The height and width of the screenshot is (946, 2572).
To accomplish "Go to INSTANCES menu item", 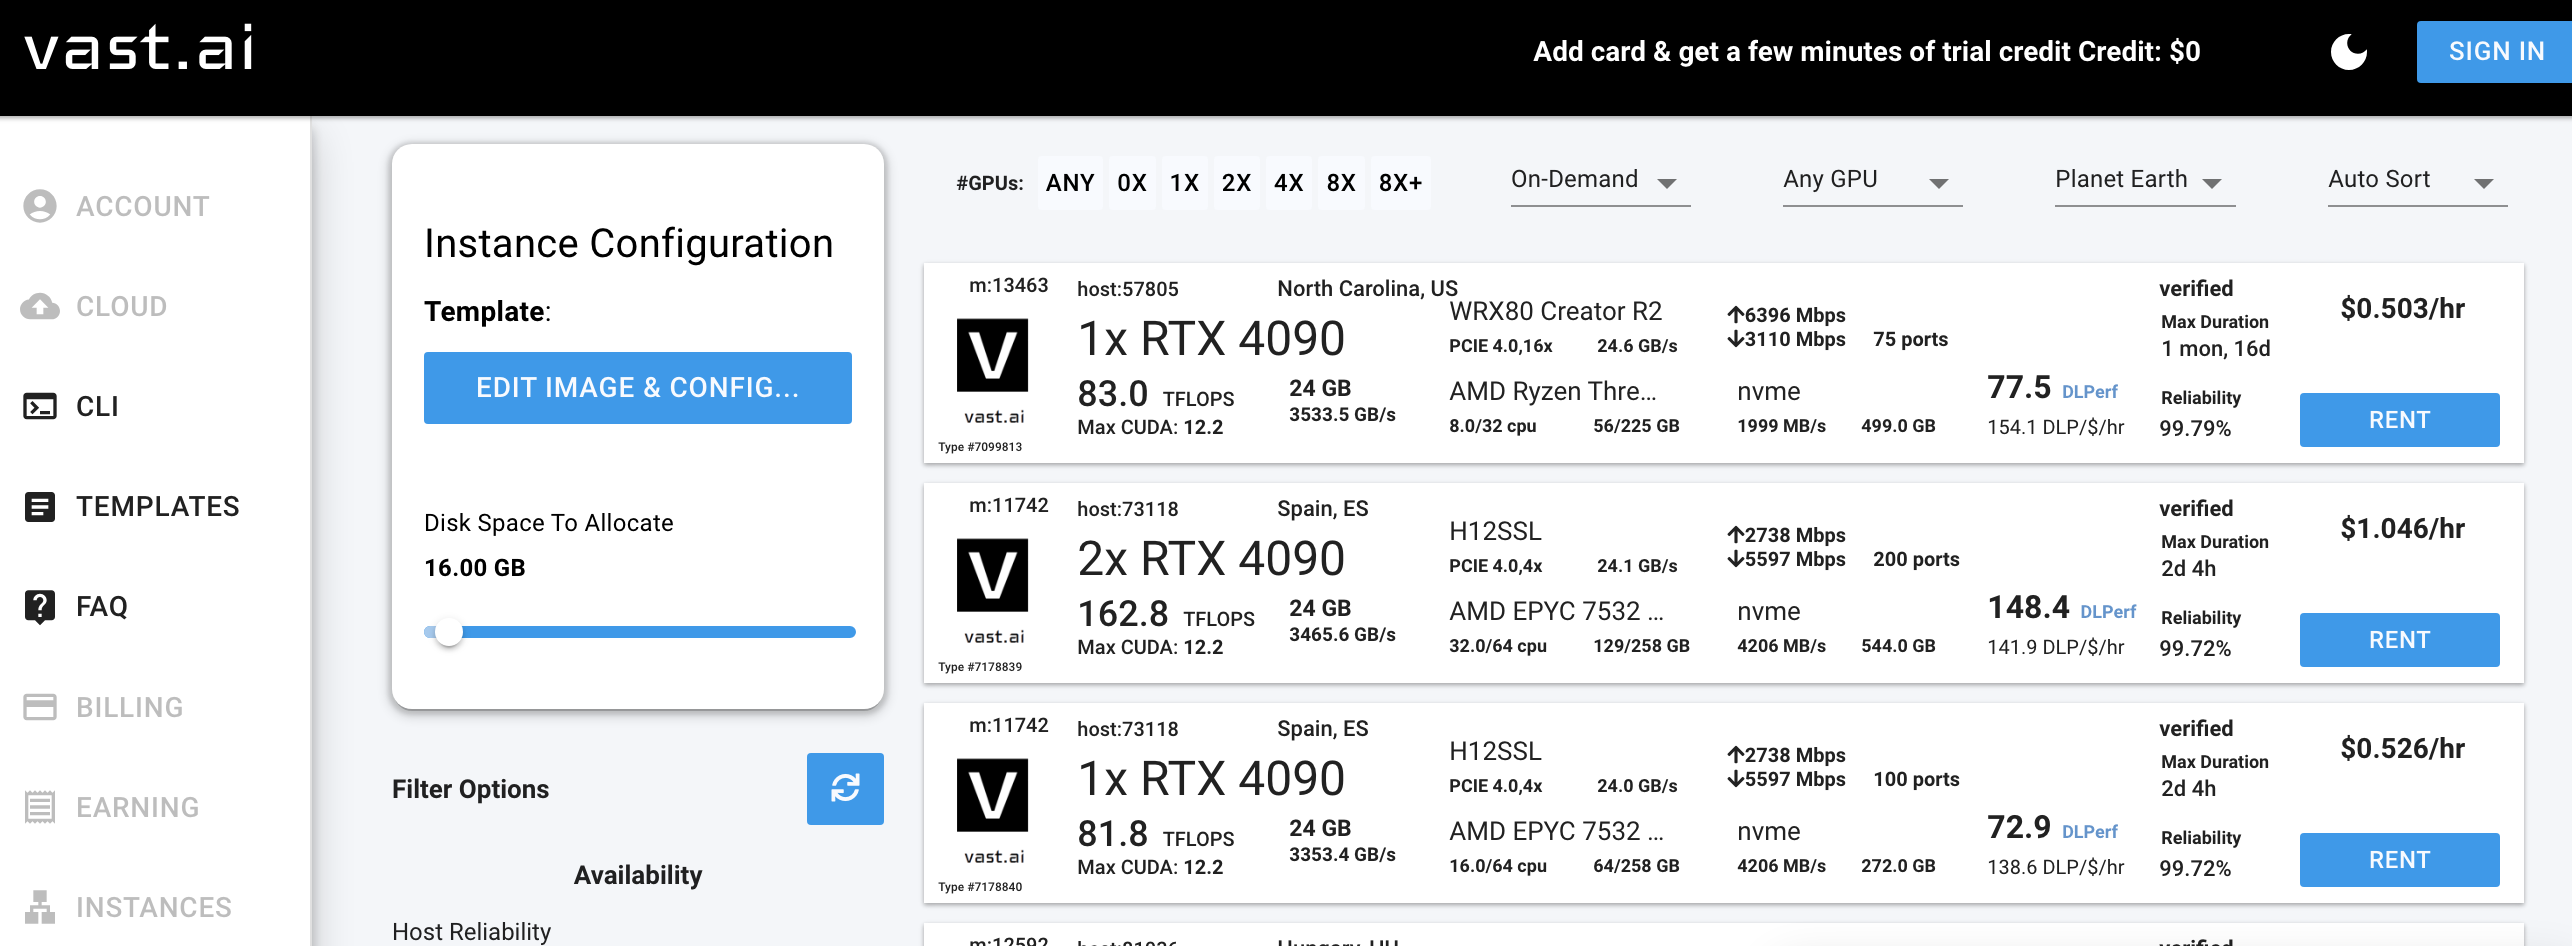I will click(154, 907).
